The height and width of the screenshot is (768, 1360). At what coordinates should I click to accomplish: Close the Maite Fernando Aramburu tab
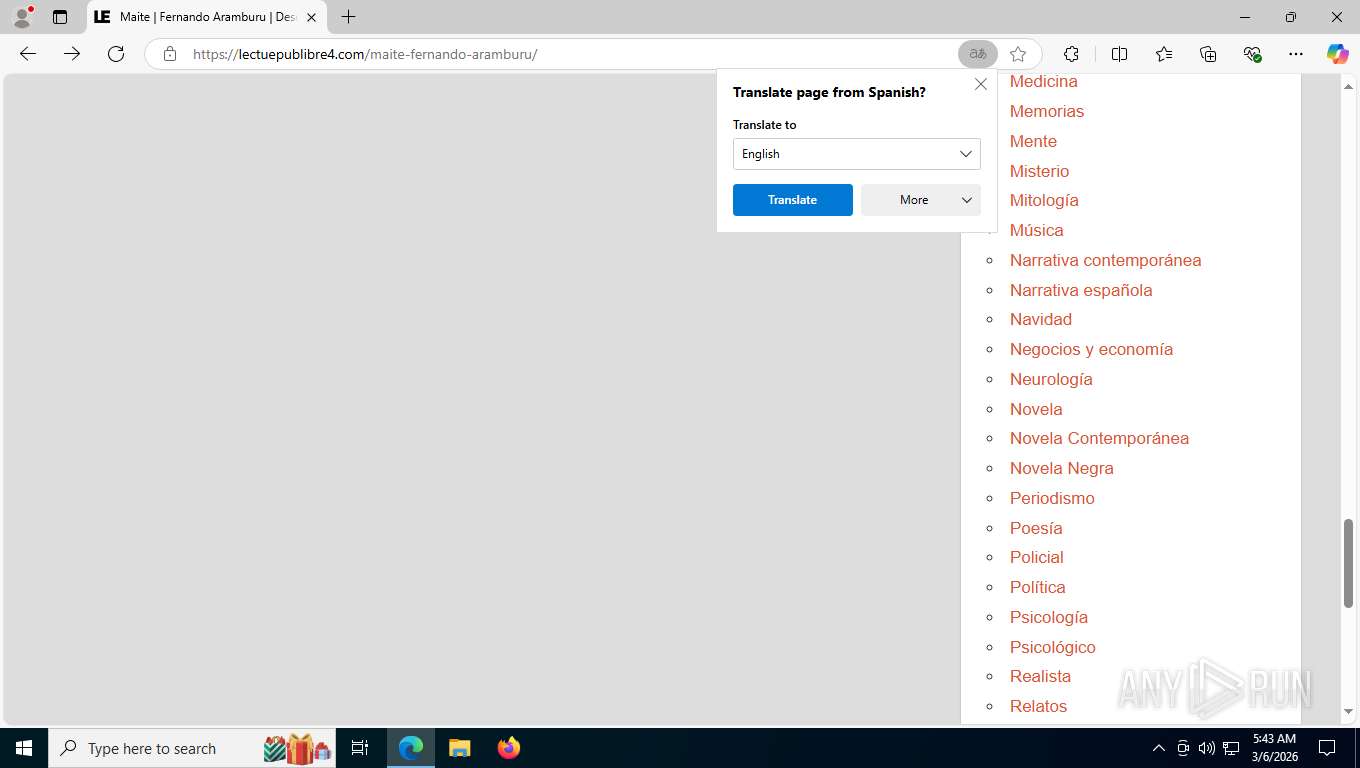(311, 17)
